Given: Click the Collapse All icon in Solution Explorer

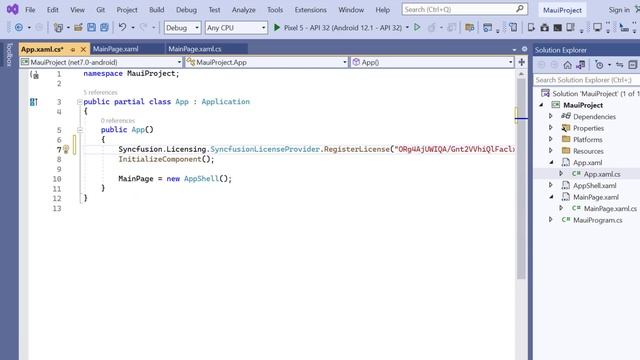Looking at the screenshot, I should coord(633,65).
